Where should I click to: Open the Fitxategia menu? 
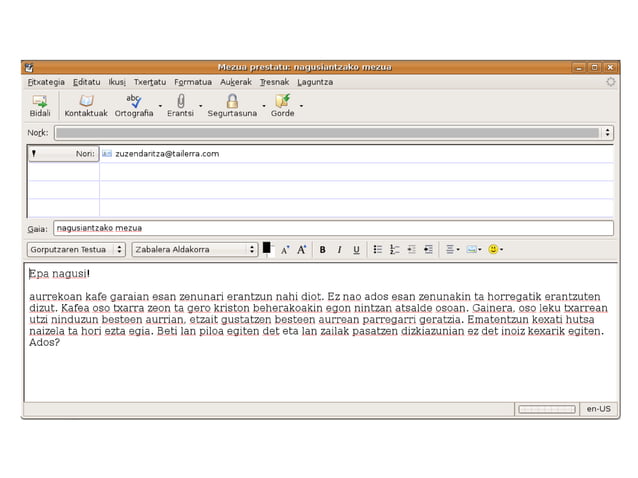(46, 82)
